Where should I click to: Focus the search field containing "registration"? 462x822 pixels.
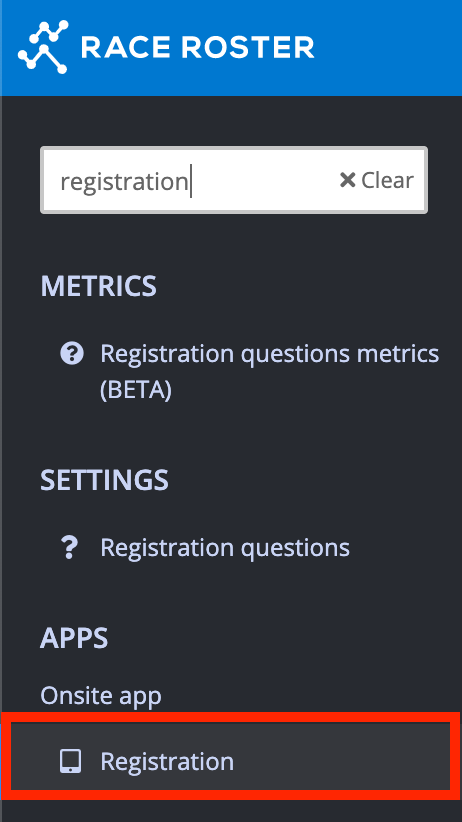[234, 180]
